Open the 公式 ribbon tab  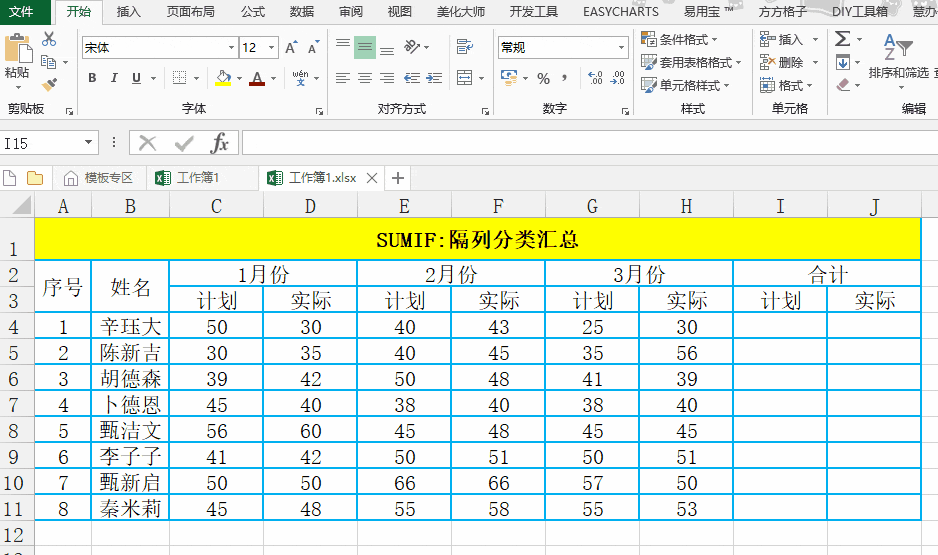(253, 12)
